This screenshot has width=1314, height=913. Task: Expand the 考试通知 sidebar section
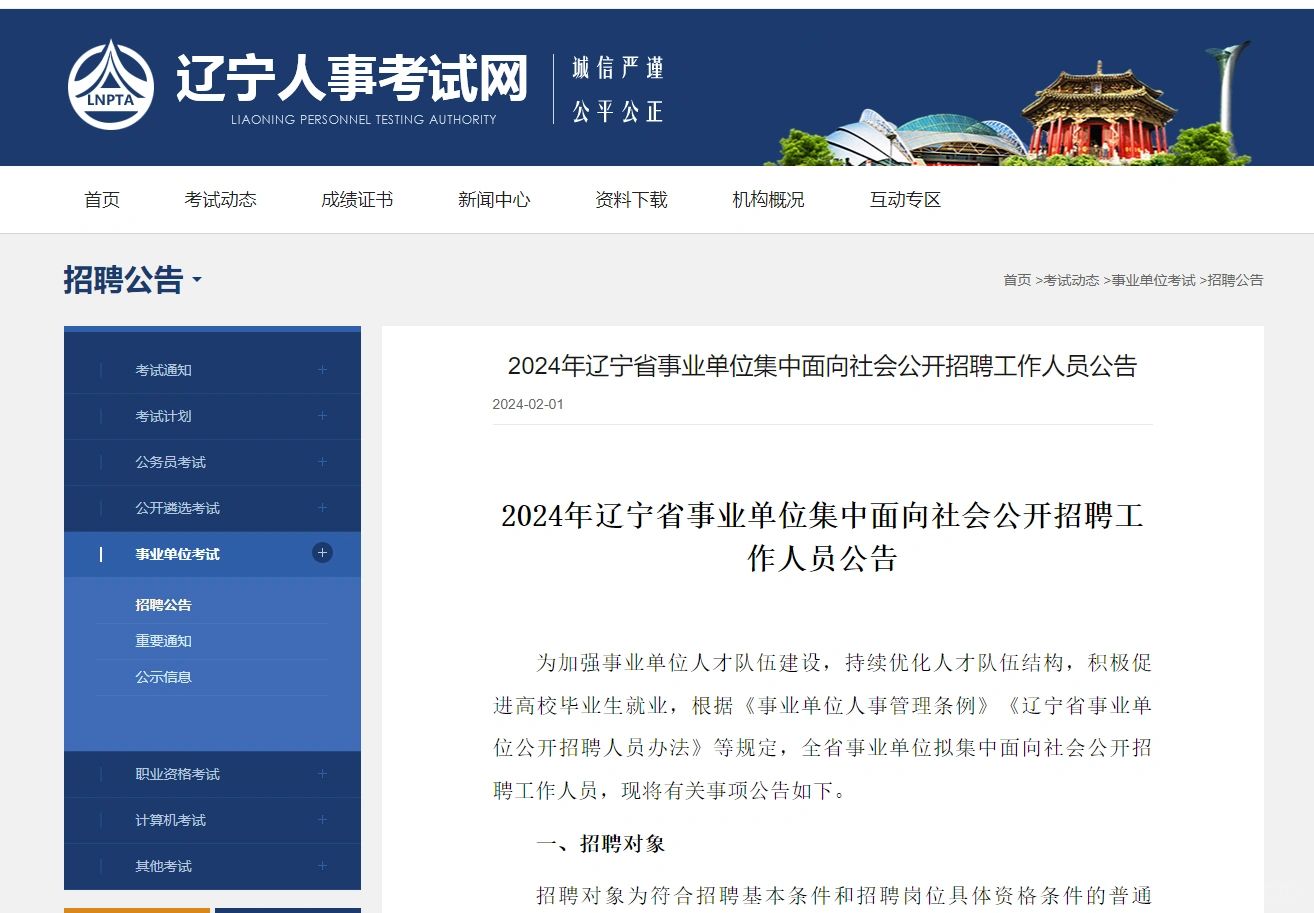pyautogui.click(x=321, y=369)
